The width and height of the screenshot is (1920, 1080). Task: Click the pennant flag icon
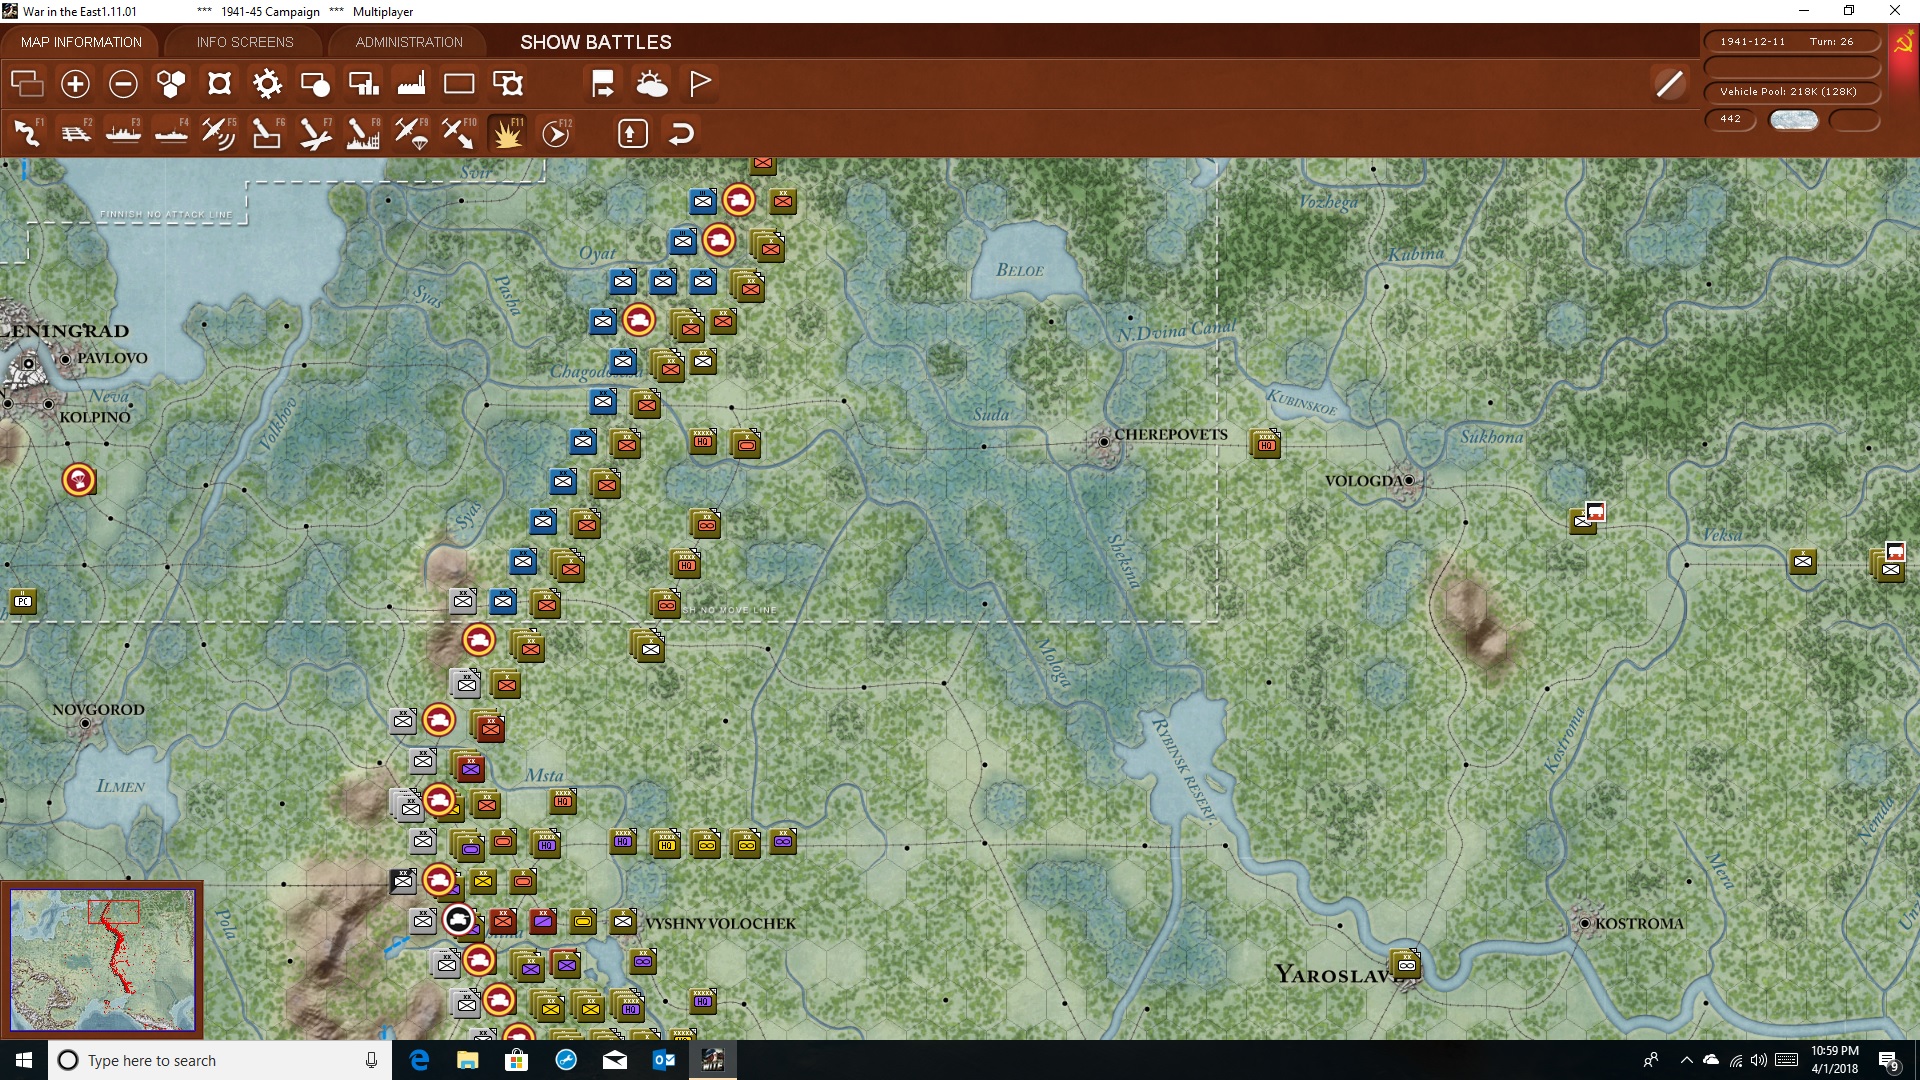click(699, 84)
